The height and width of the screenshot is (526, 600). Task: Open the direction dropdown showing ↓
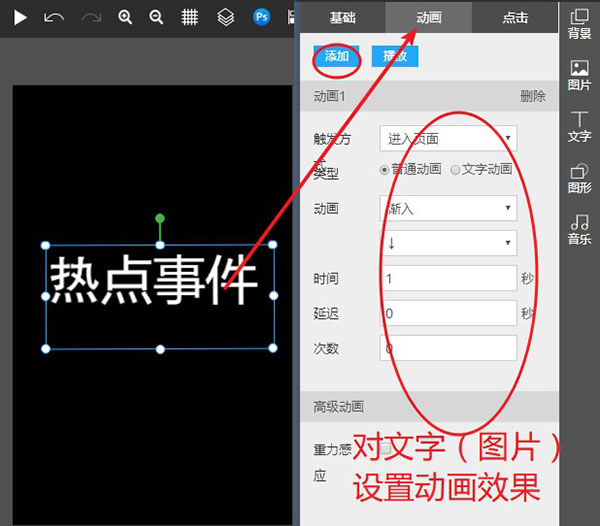pyautogui.click(x=448, y=243)
